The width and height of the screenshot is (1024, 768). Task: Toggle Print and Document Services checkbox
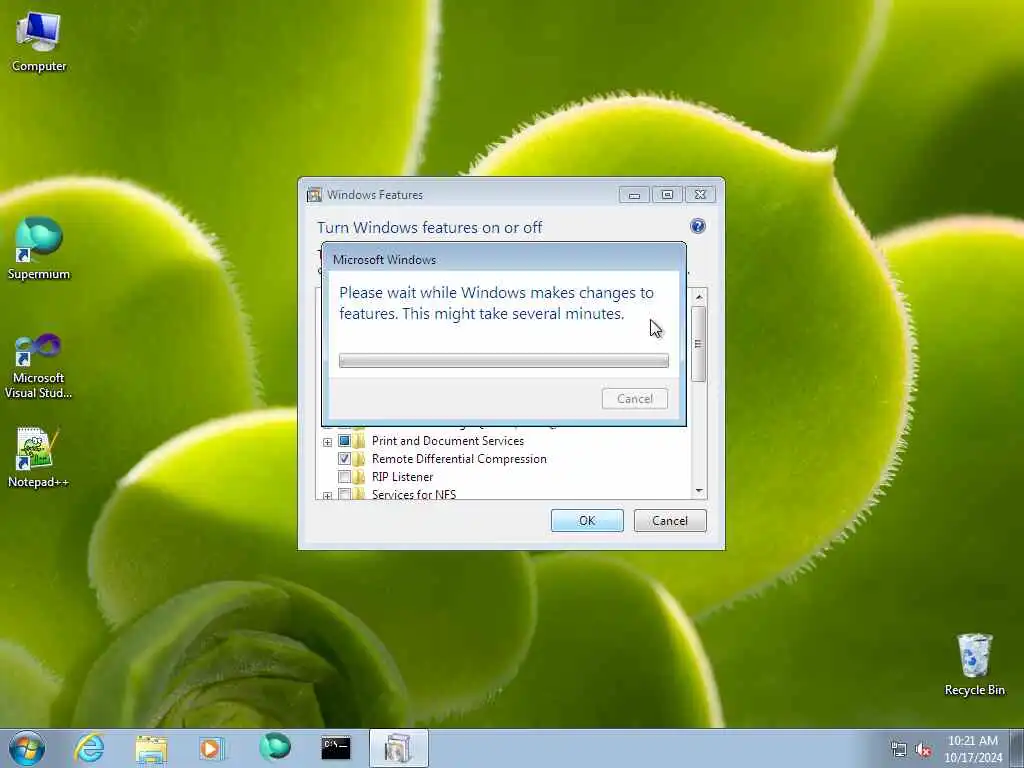(344, 441)
